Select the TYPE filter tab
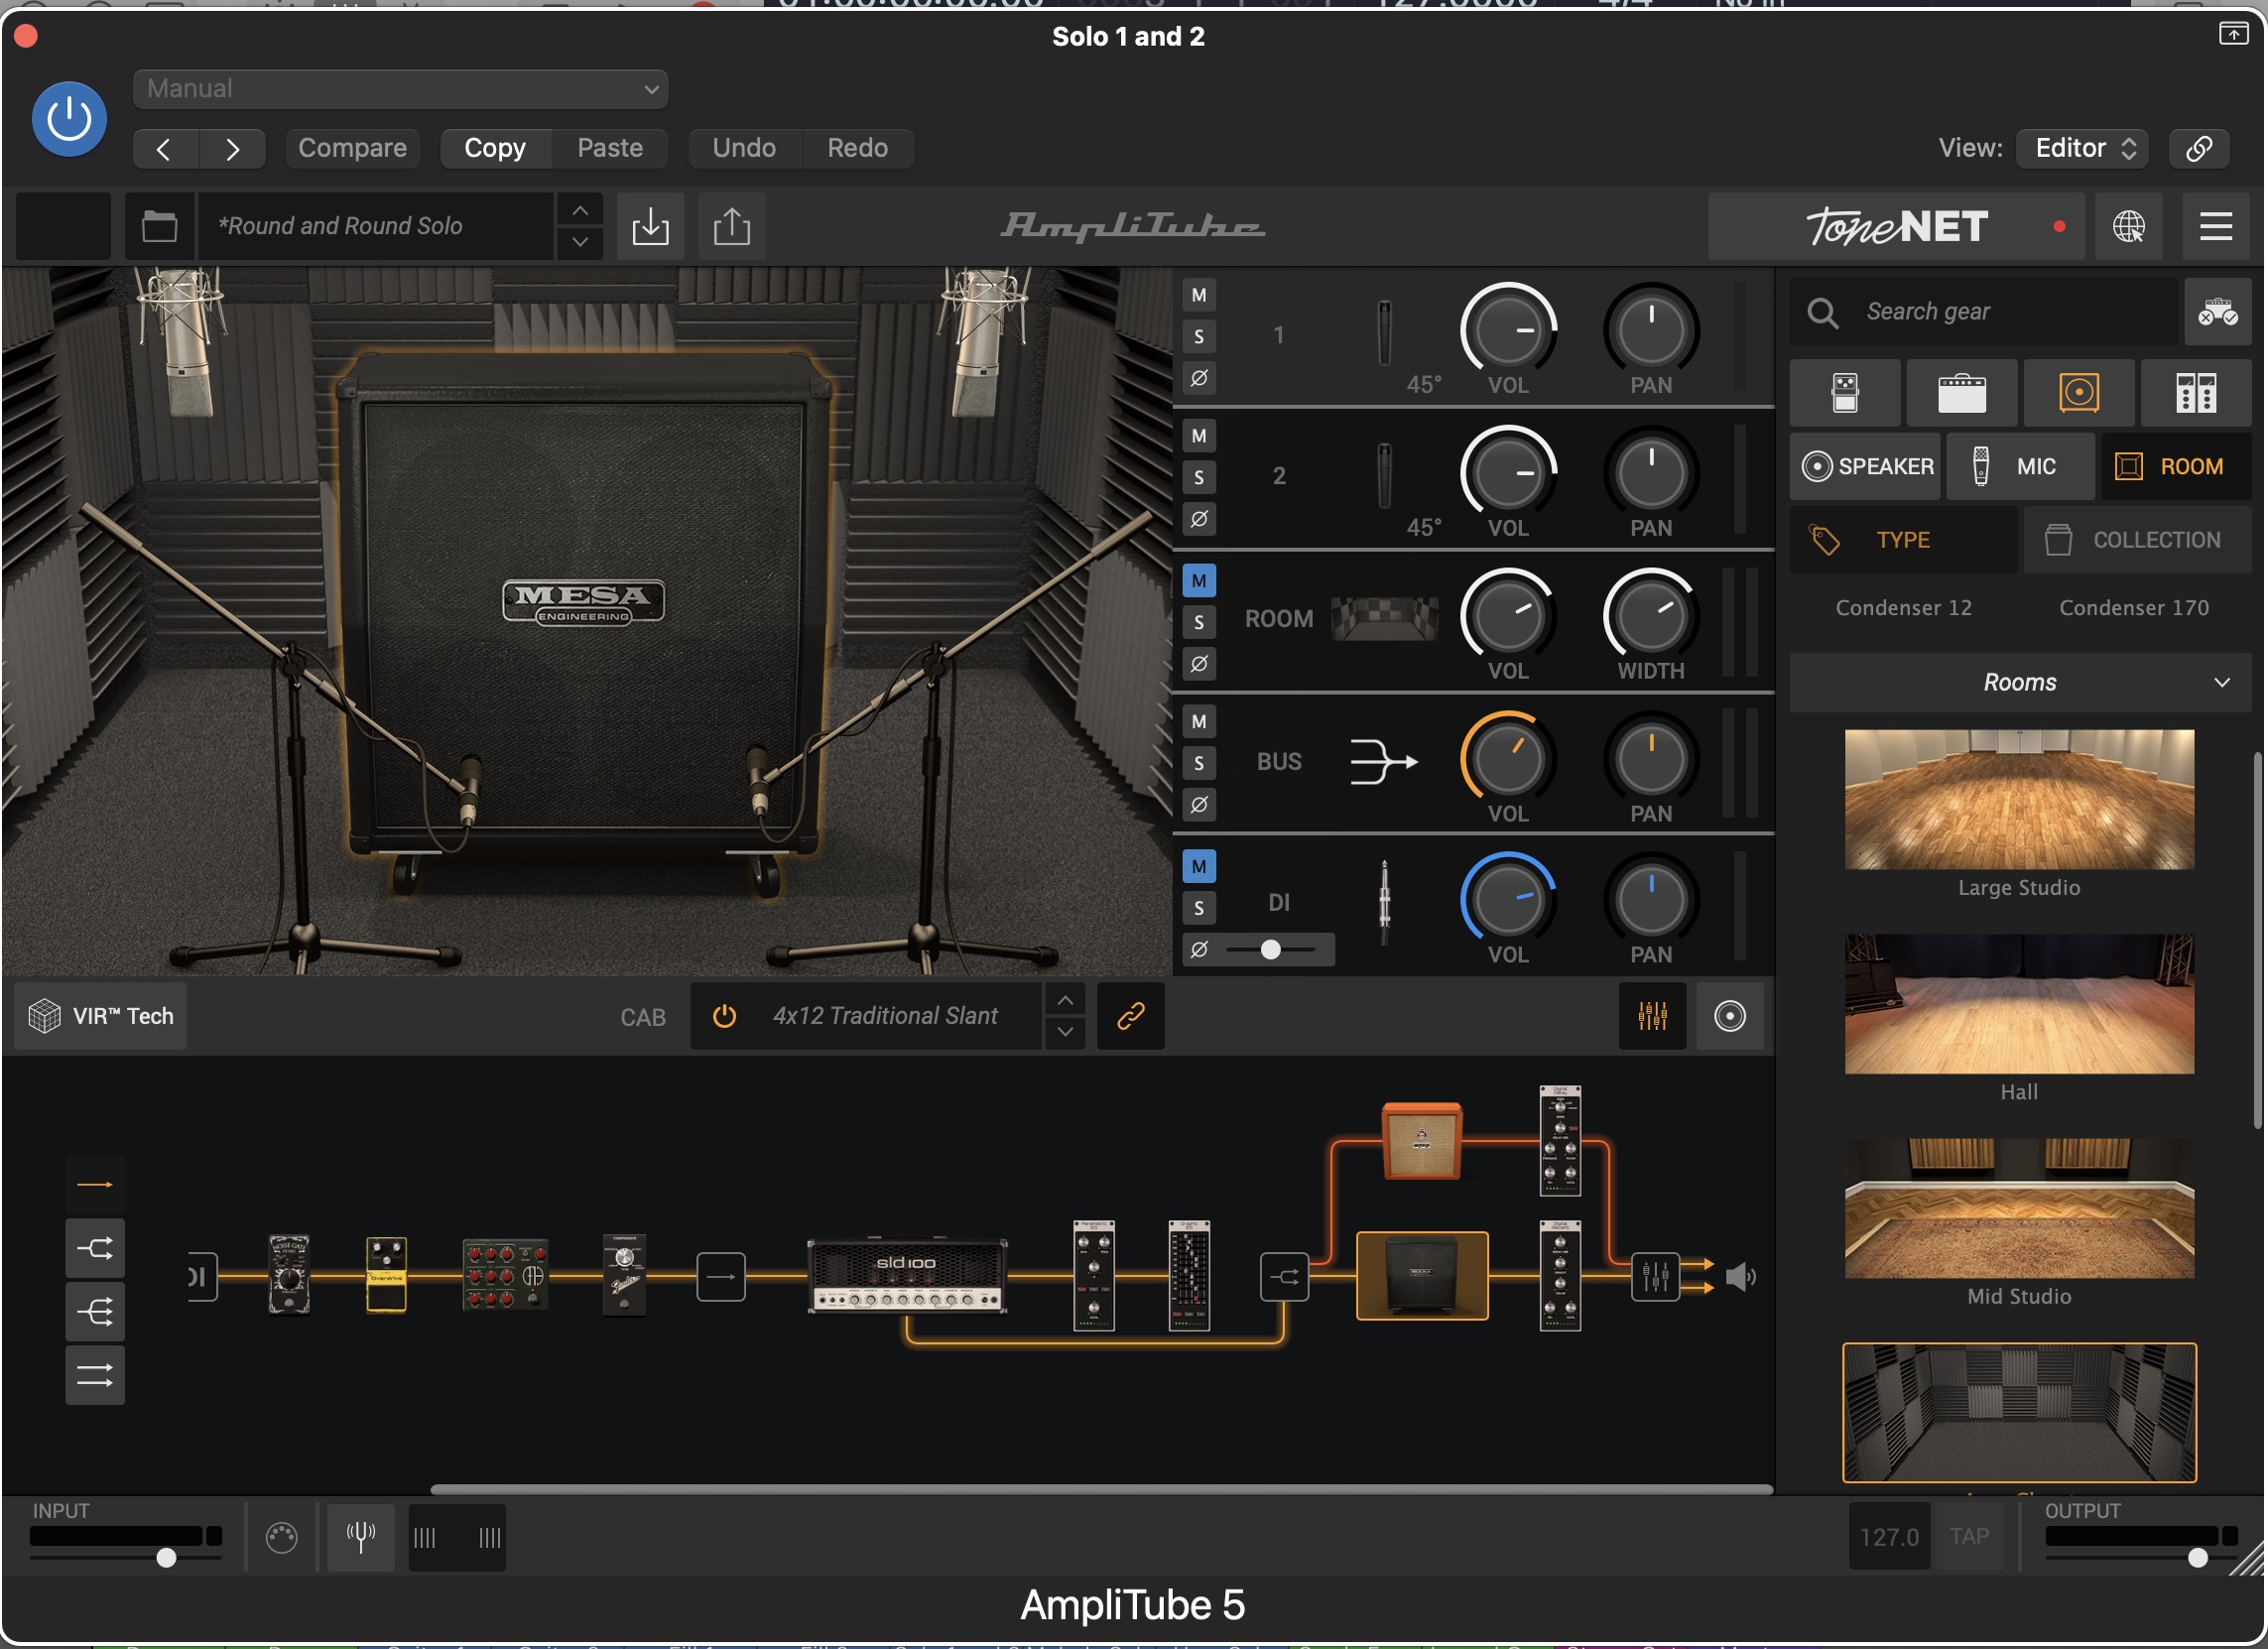Viewport: 2268px width, 1649px height. (1903, 540)
